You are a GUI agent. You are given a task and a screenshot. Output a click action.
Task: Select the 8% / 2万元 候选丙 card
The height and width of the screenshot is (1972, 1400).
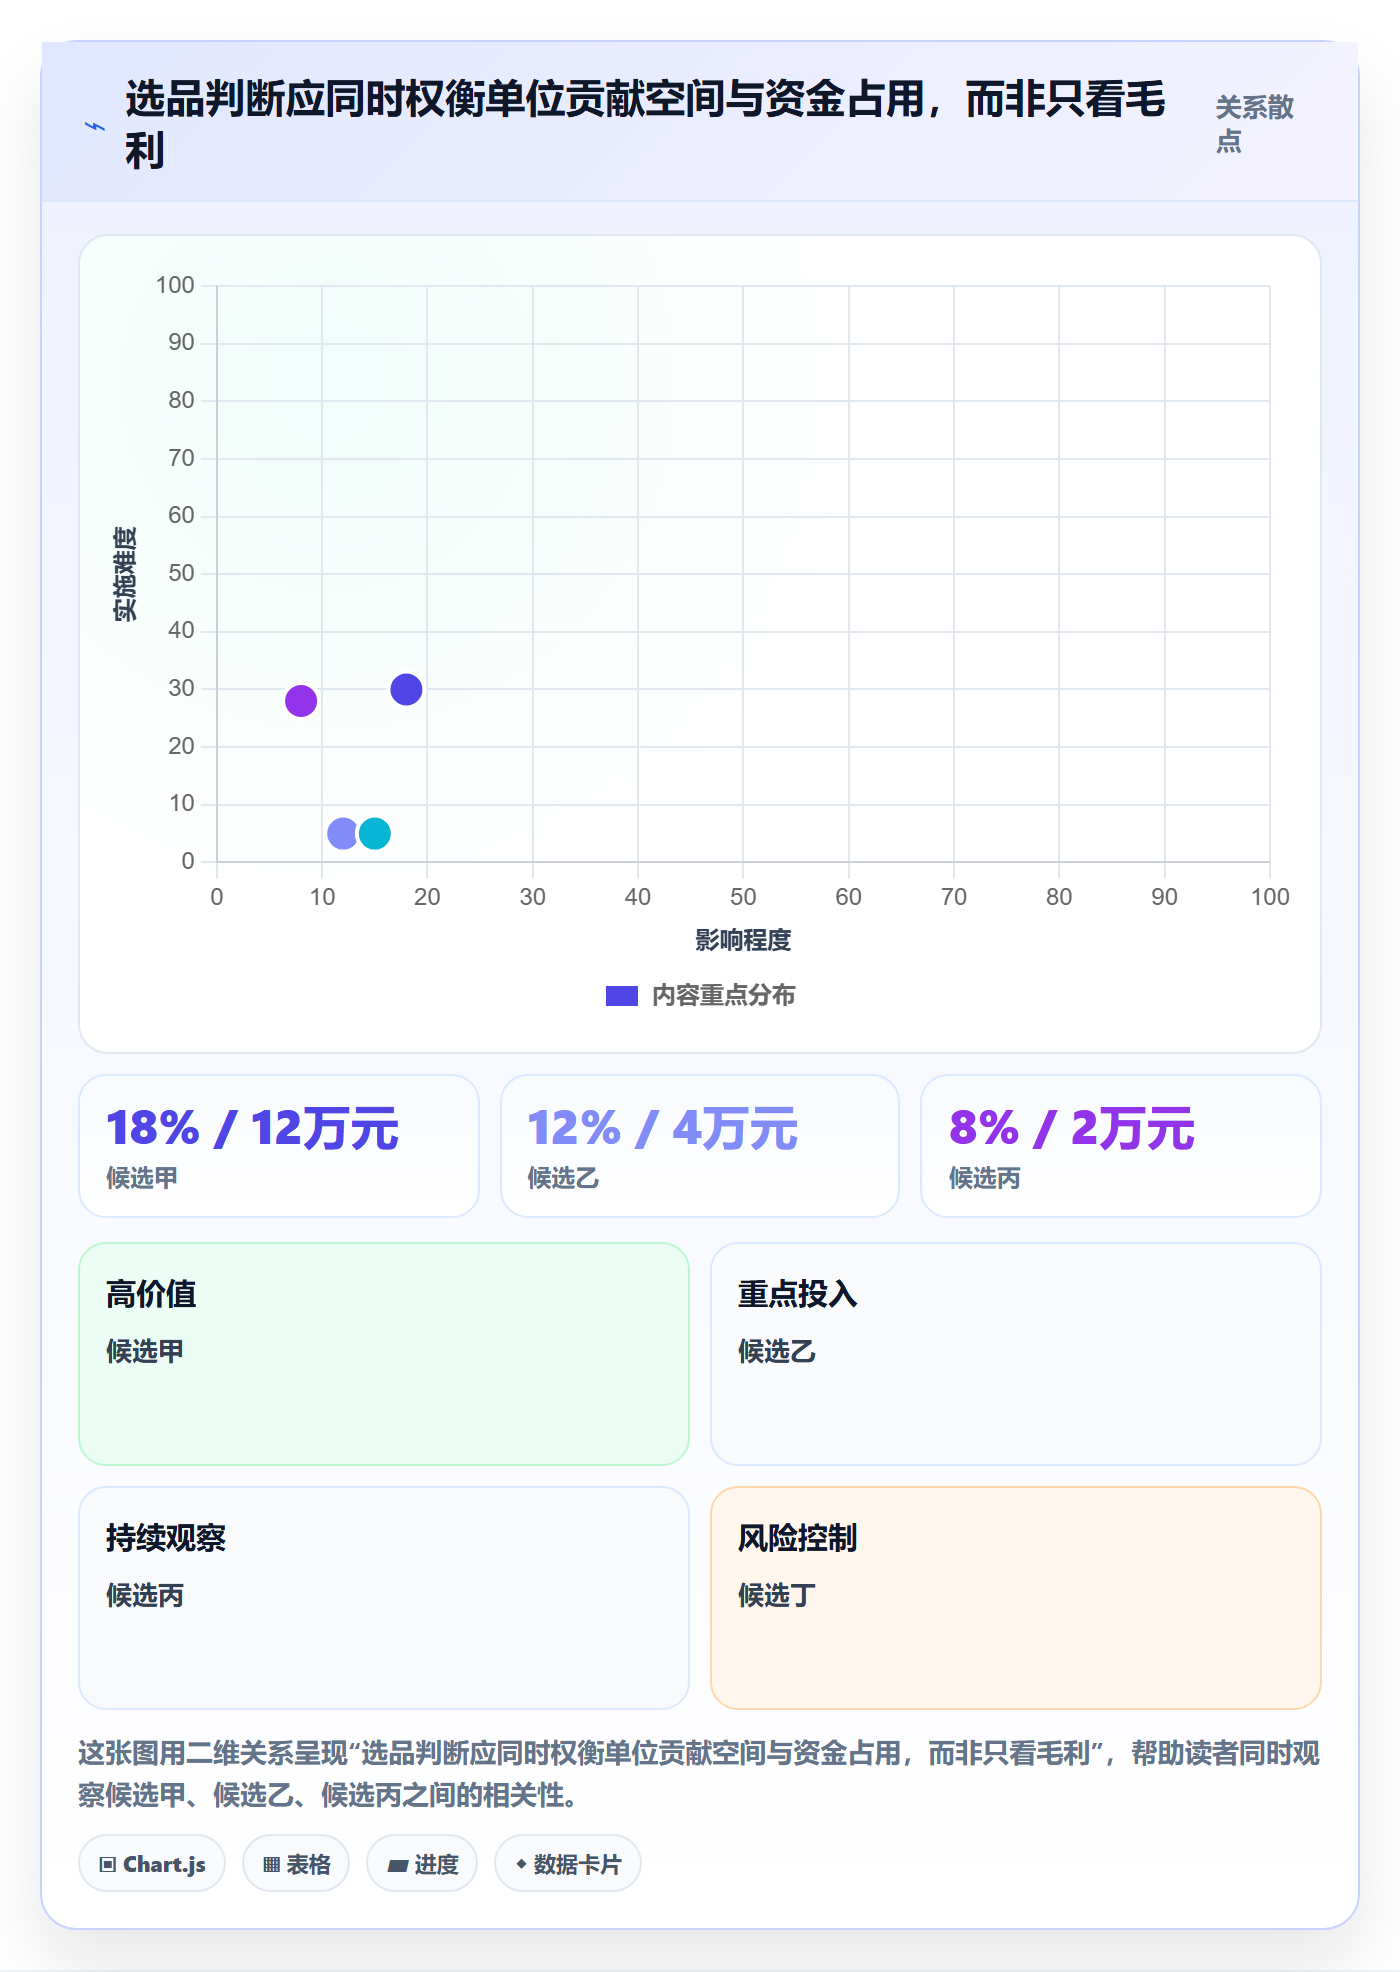coord(1121,1146)
